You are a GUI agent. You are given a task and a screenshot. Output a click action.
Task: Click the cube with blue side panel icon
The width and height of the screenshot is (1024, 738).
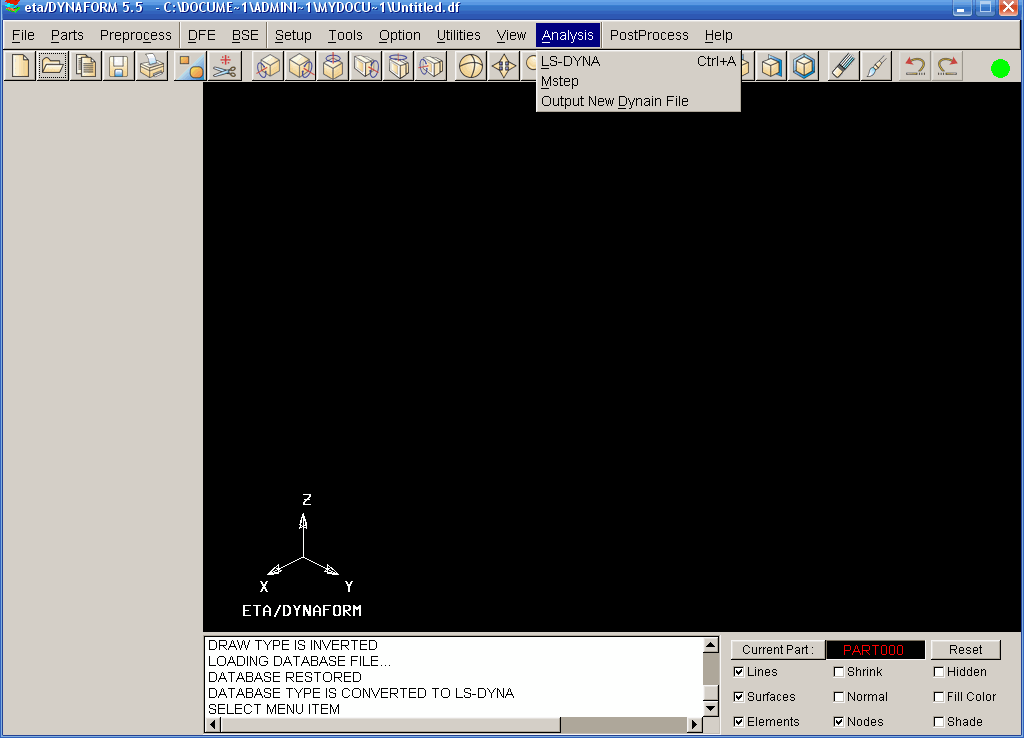click(x=771, y=67)
